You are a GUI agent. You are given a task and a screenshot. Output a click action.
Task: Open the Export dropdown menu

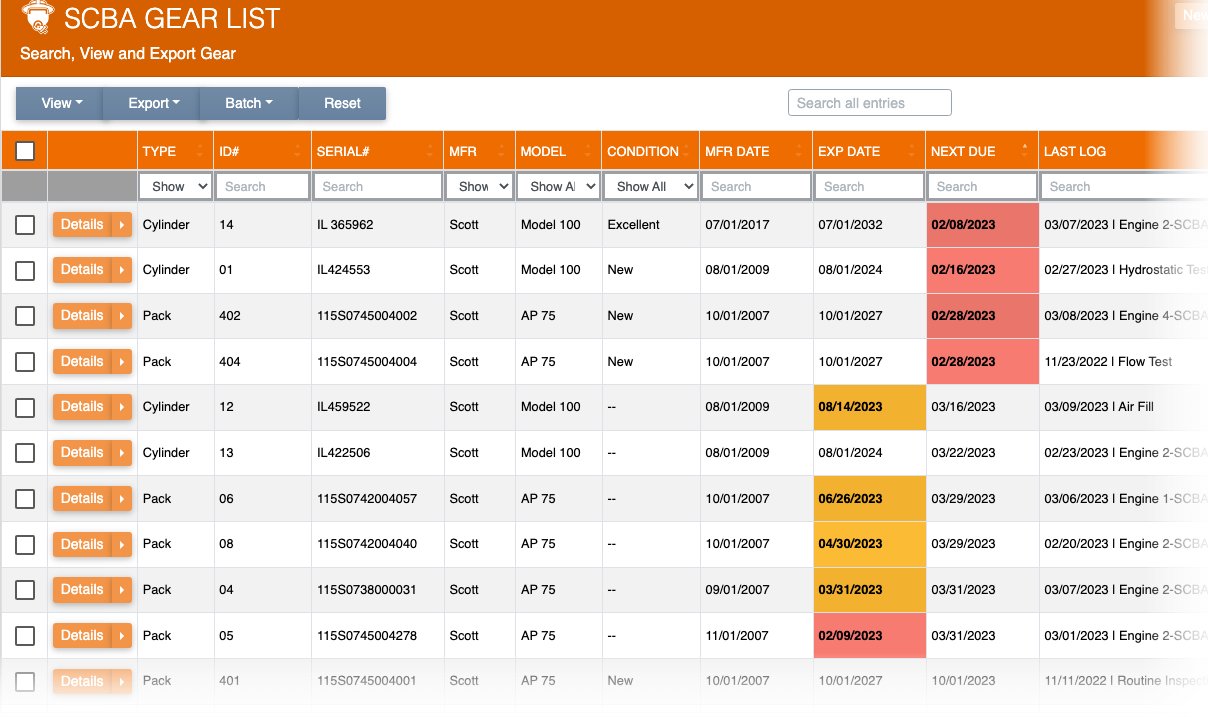point(154,103)
